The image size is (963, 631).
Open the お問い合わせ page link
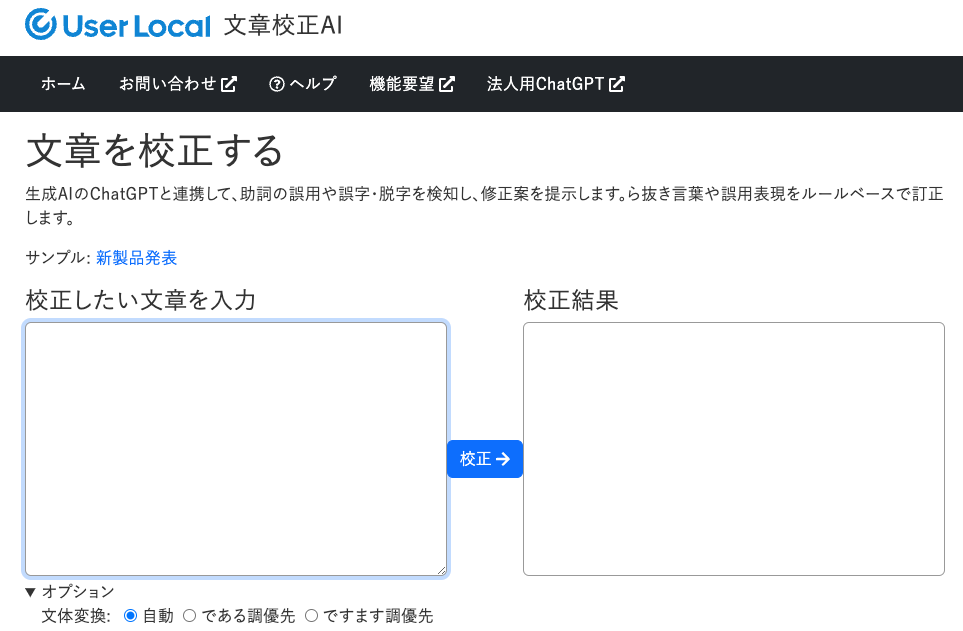coord(168,84)
